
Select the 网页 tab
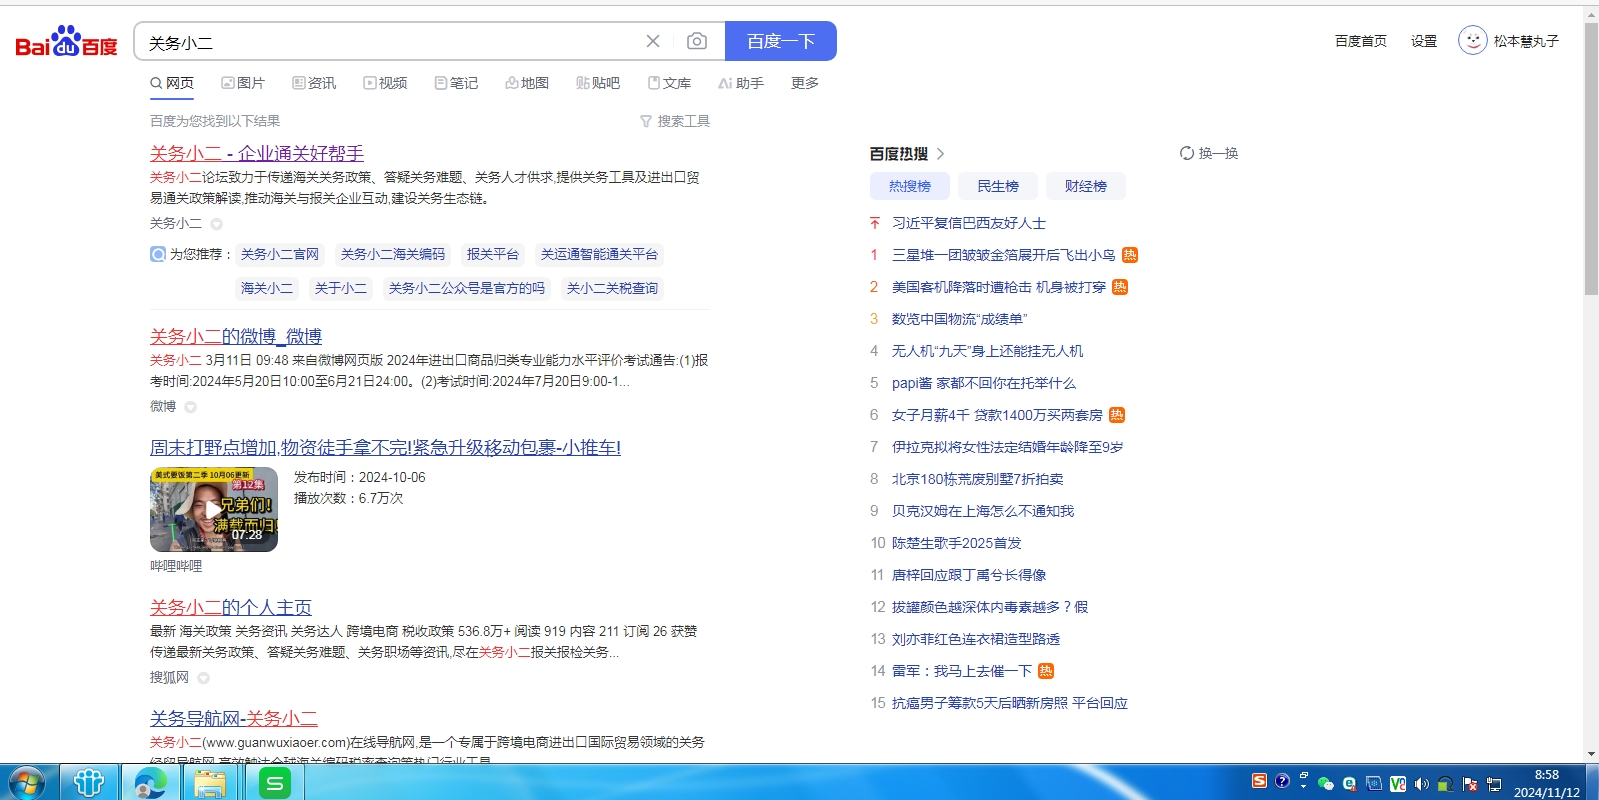tap(172, 83)
